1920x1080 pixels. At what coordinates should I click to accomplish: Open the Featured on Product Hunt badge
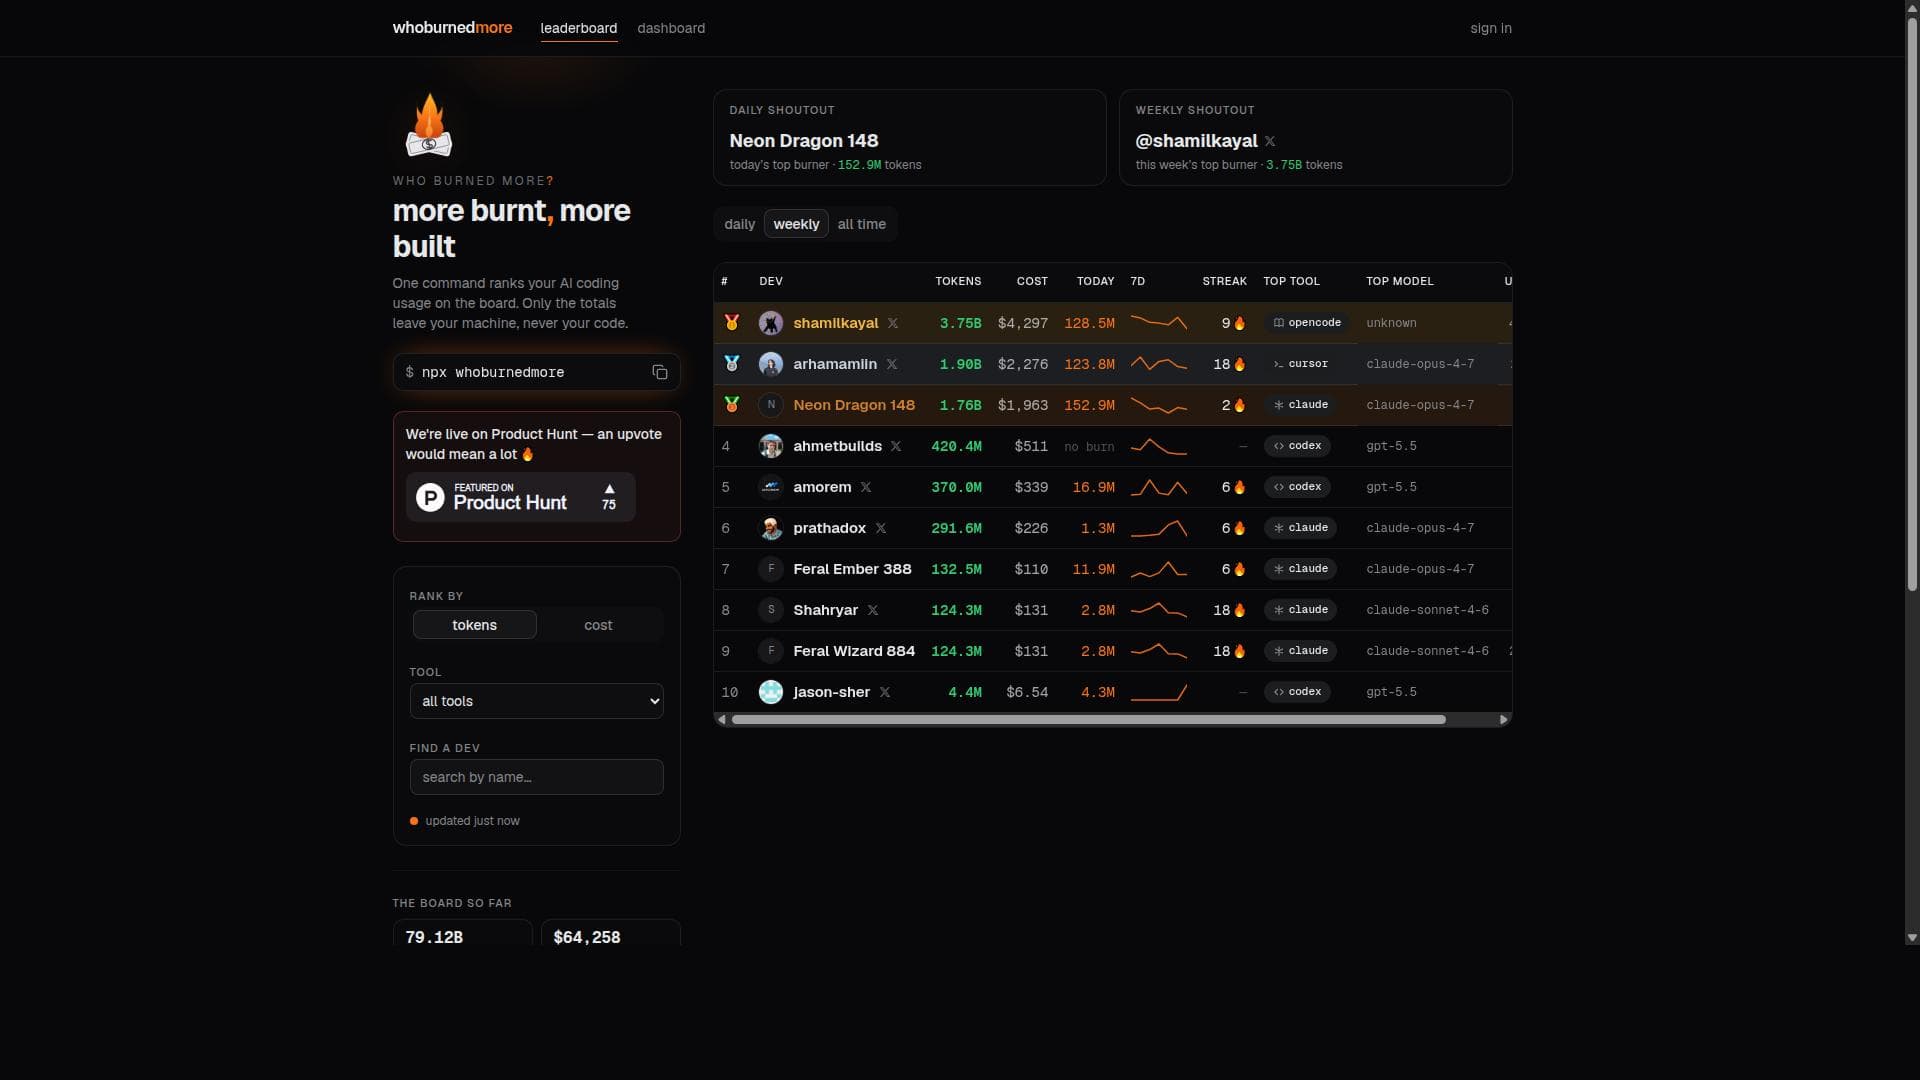coord(520,497)
